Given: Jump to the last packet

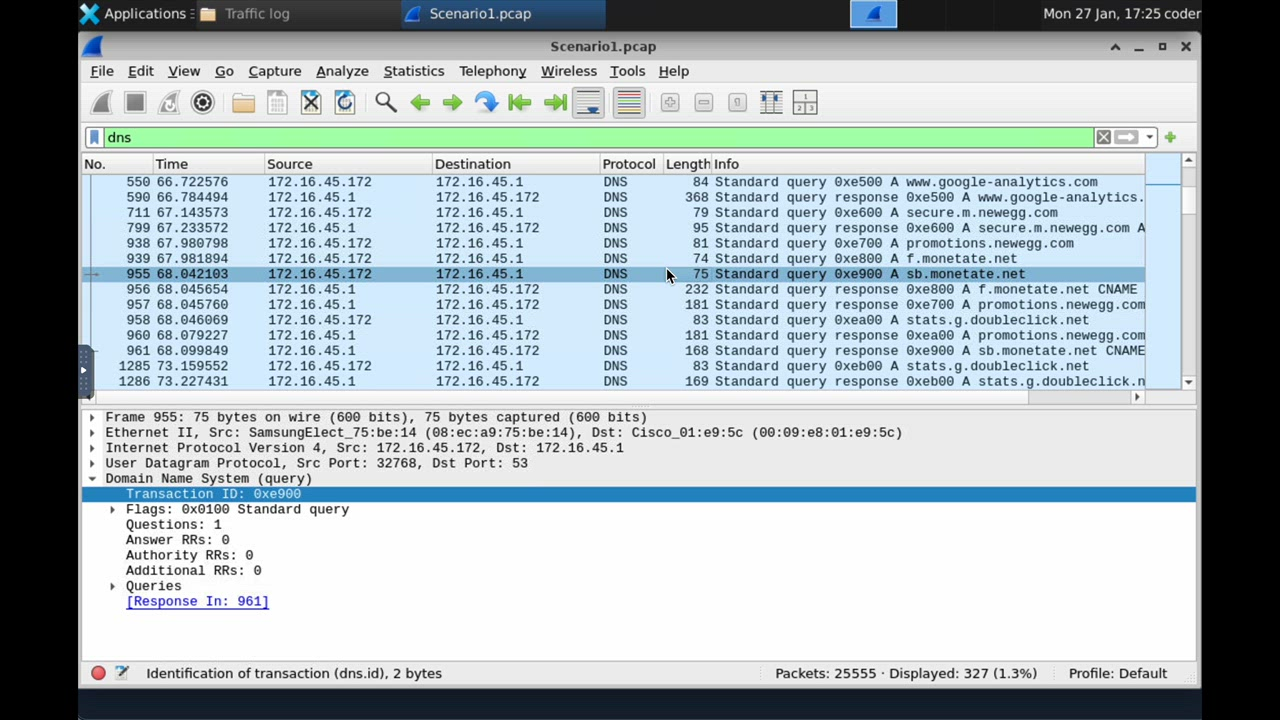Looking at the screenshot, I should [554, 103].
